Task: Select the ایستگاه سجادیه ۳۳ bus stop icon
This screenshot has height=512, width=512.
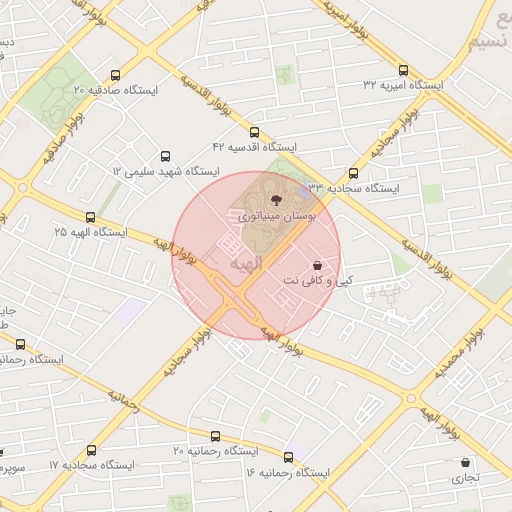Action: click(x=353, y=173)
